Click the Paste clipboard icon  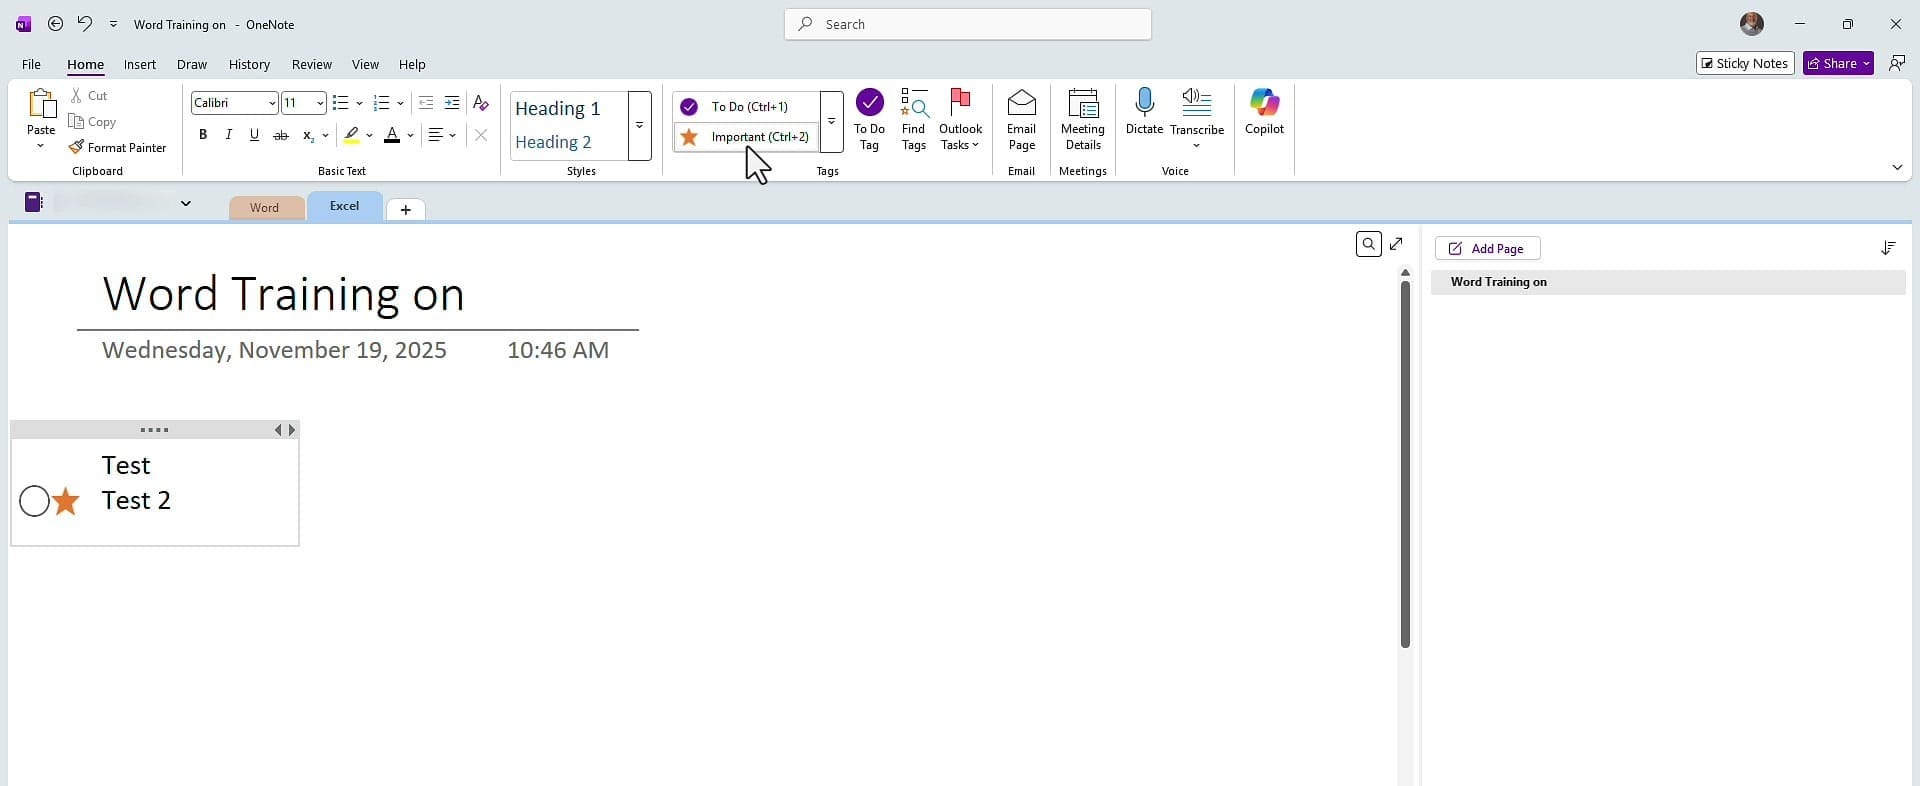coord(41,104)
